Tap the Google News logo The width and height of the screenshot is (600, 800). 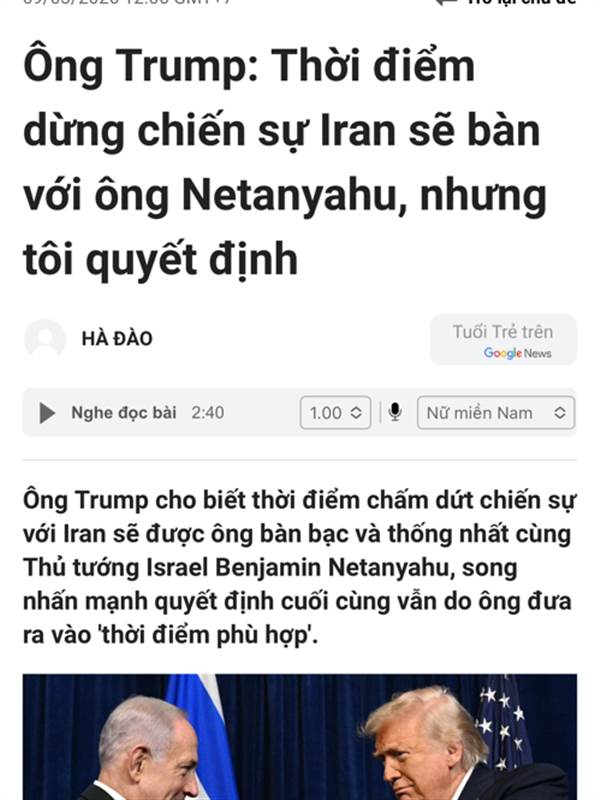click(517, 353)
